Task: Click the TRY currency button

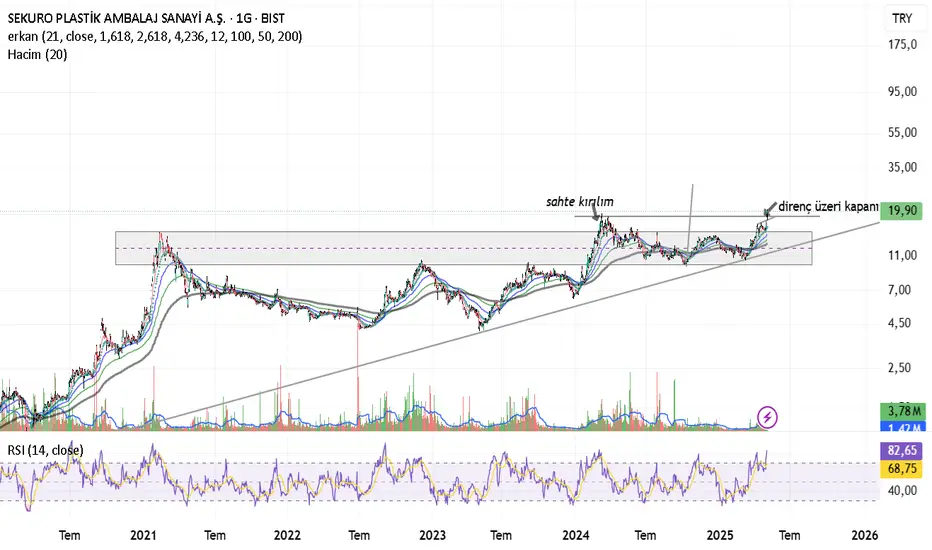Action: tap(902, 18)
